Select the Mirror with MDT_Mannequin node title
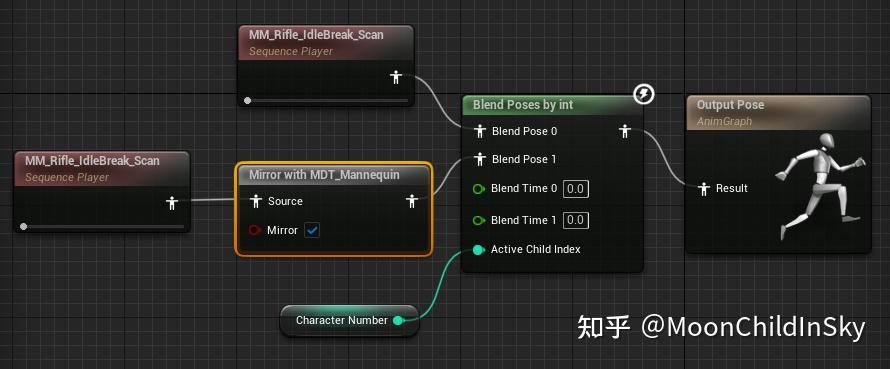 tap(324, 175)
